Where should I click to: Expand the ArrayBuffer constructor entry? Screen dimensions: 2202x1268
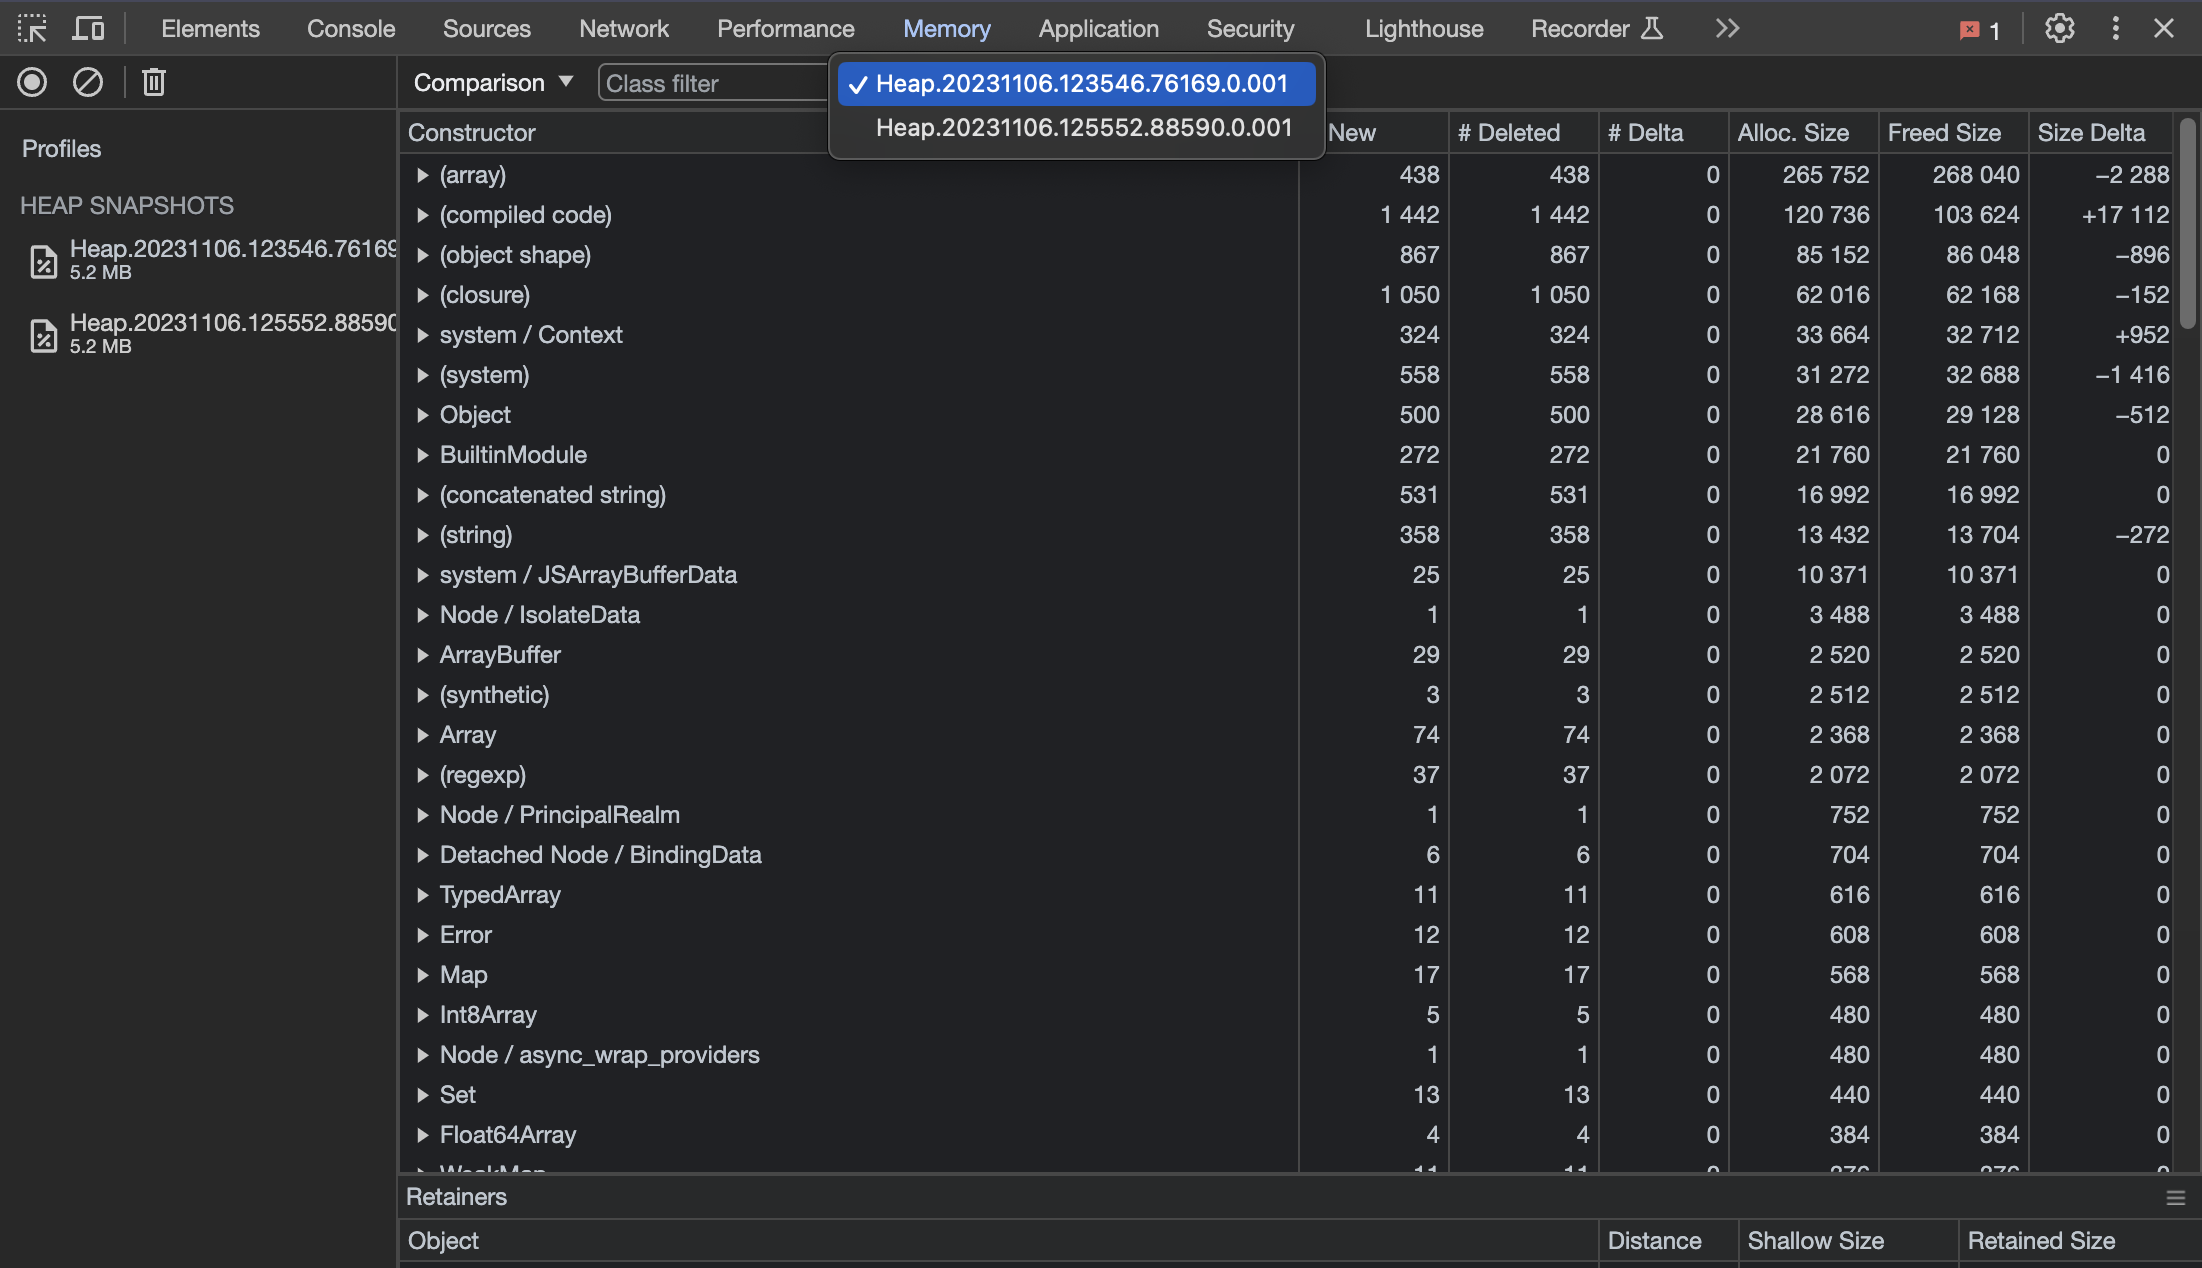(x=423, y=655)
